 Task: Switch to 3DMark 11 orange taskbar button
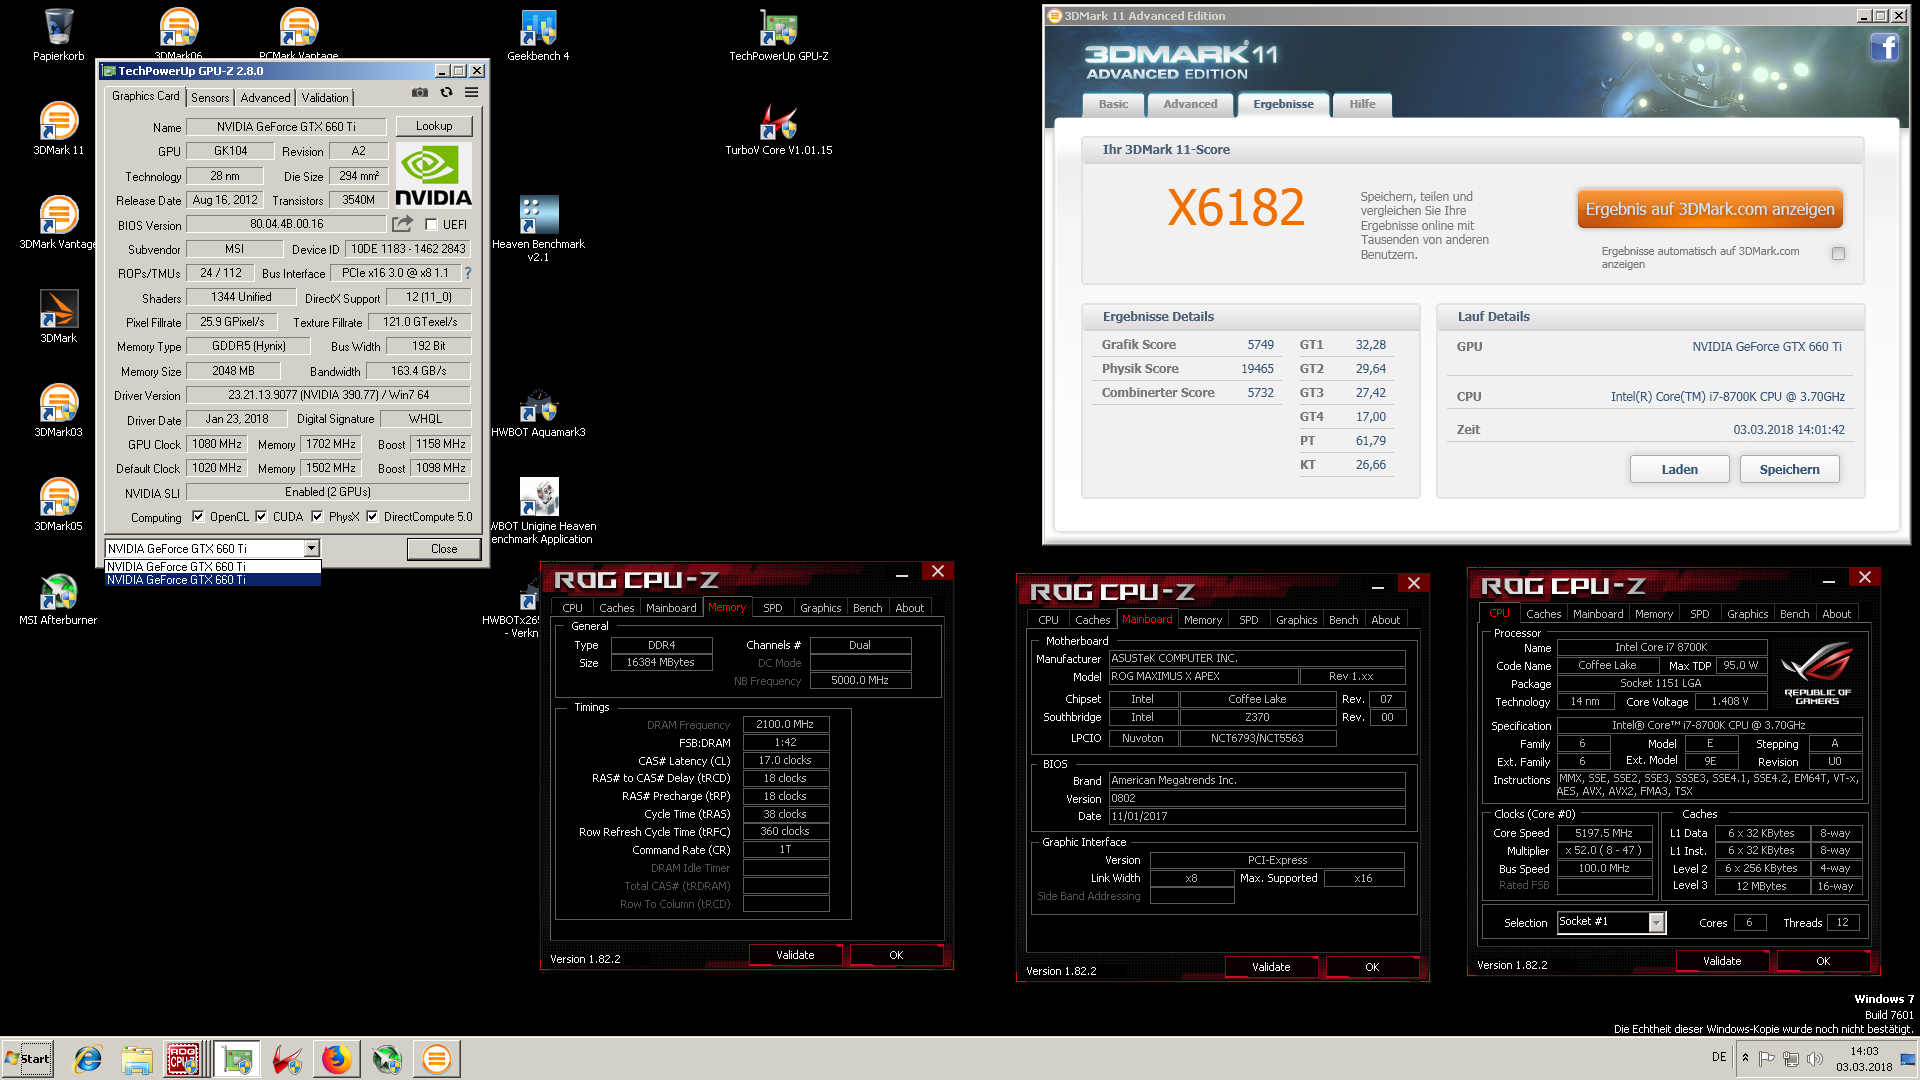[x=437, y=1059]
